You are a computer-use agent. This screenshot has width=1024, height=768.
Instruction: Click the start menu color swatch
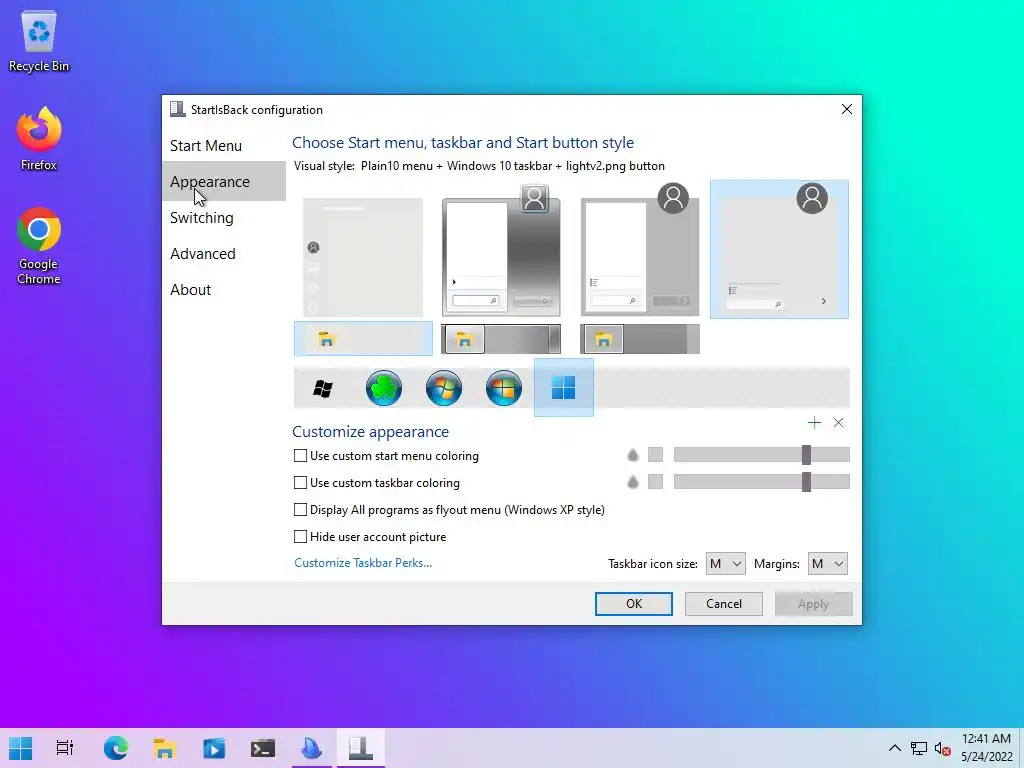(655, 455)
